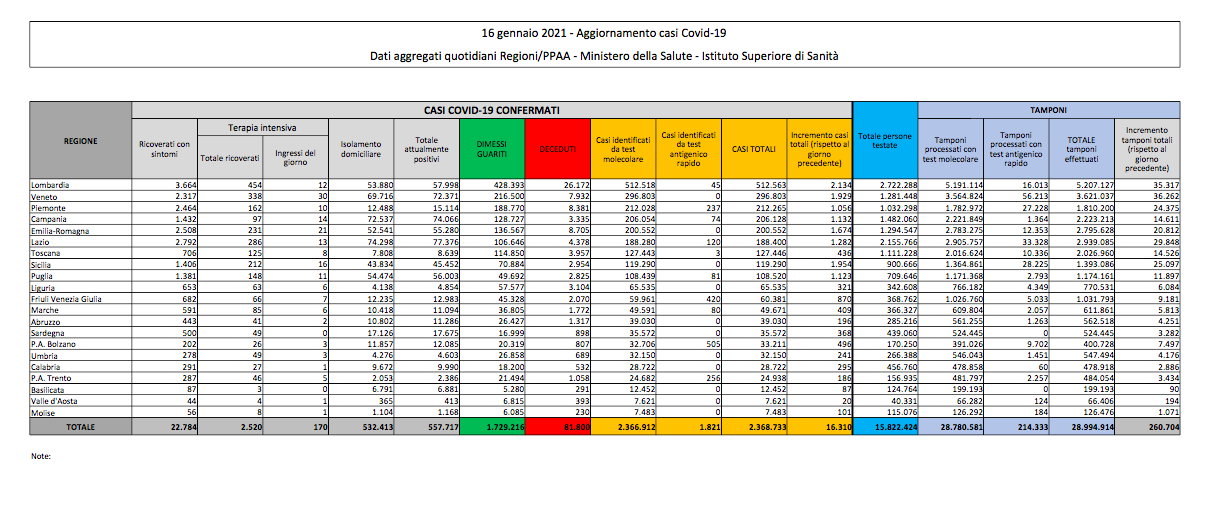Click the green DIMESSI GUARITI header cell

coord(492,148)
